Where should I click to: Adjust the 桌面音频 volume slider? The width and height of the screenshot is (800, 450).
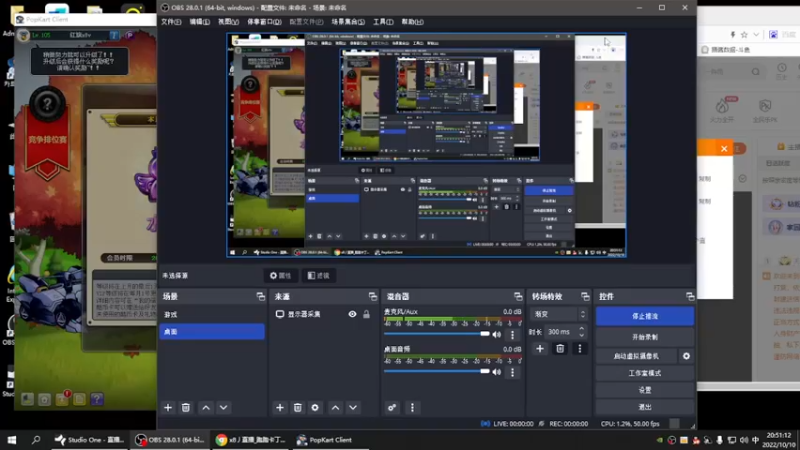pos(437,371)
